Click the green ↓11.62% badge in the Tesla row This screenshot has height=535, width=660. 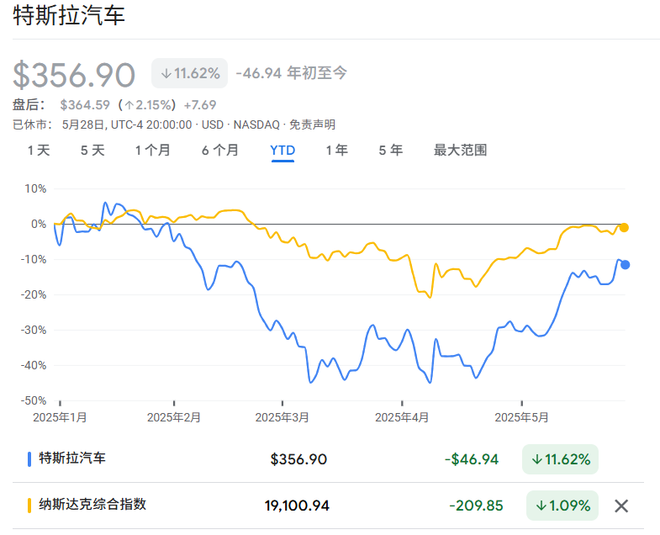[560, 459]
